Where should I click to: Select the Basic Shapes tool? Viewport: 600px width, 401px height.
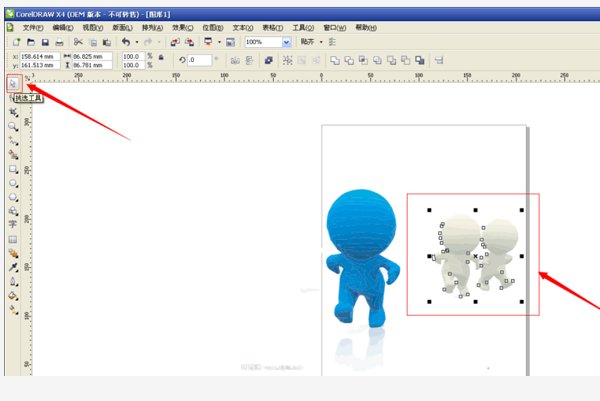13,211
